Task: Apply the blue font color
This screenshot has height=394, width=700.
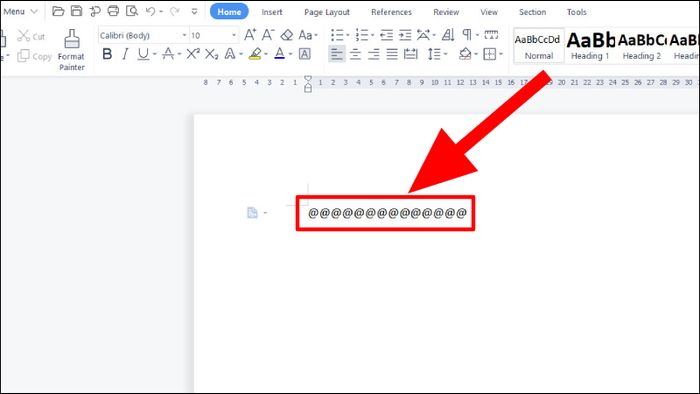Action: [x=279, y=54]
